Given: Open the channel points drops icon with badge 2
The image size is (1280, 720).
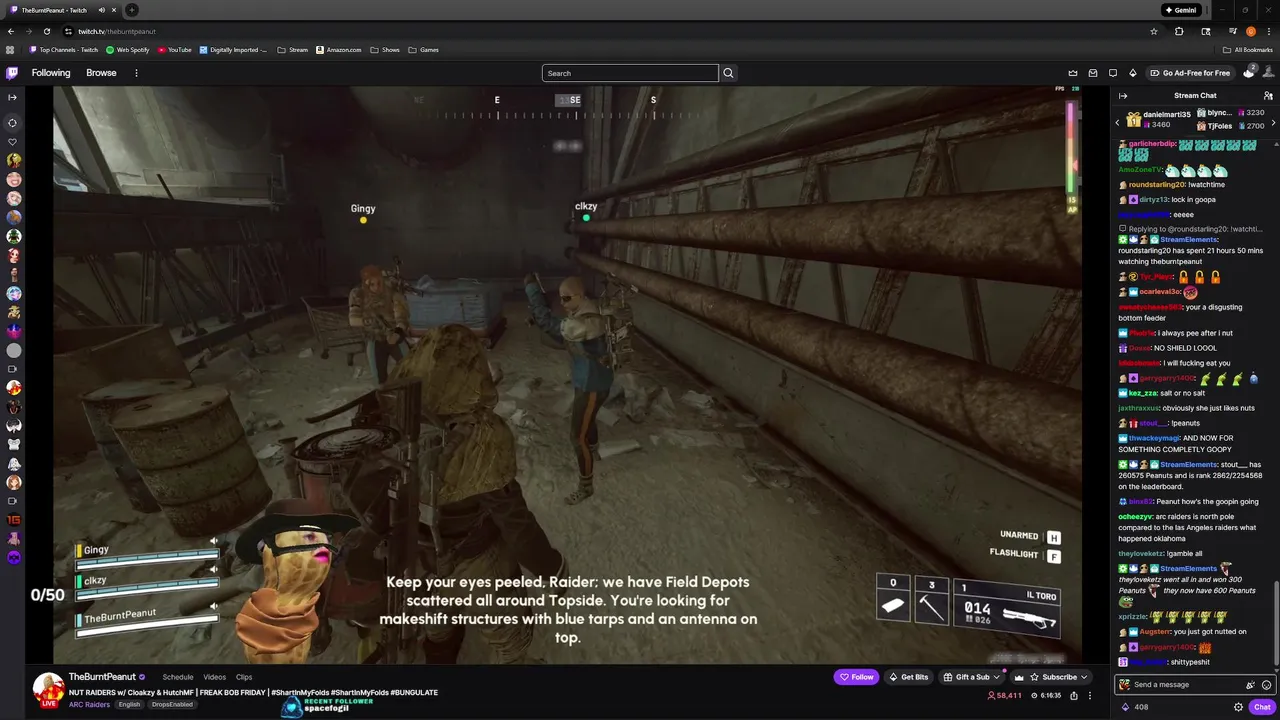Looking at the screenshot, I should coord(1249,72).
